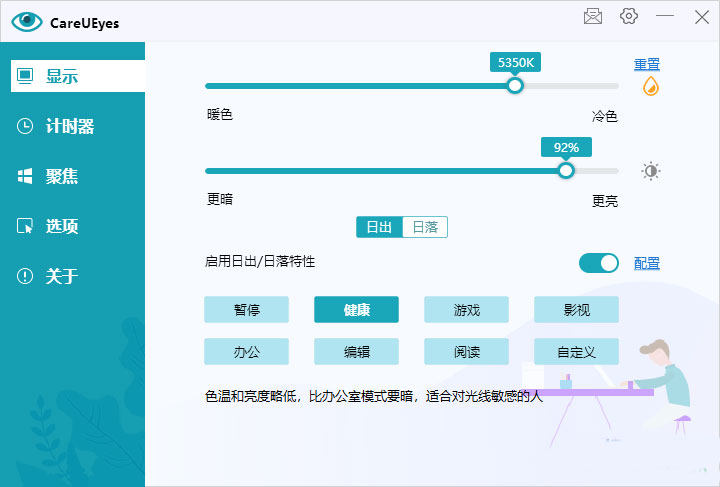The height and width of the screenshot is (487, 720).
Task: Select the 日落 sunset segment
Action: (x=425, y=227)
